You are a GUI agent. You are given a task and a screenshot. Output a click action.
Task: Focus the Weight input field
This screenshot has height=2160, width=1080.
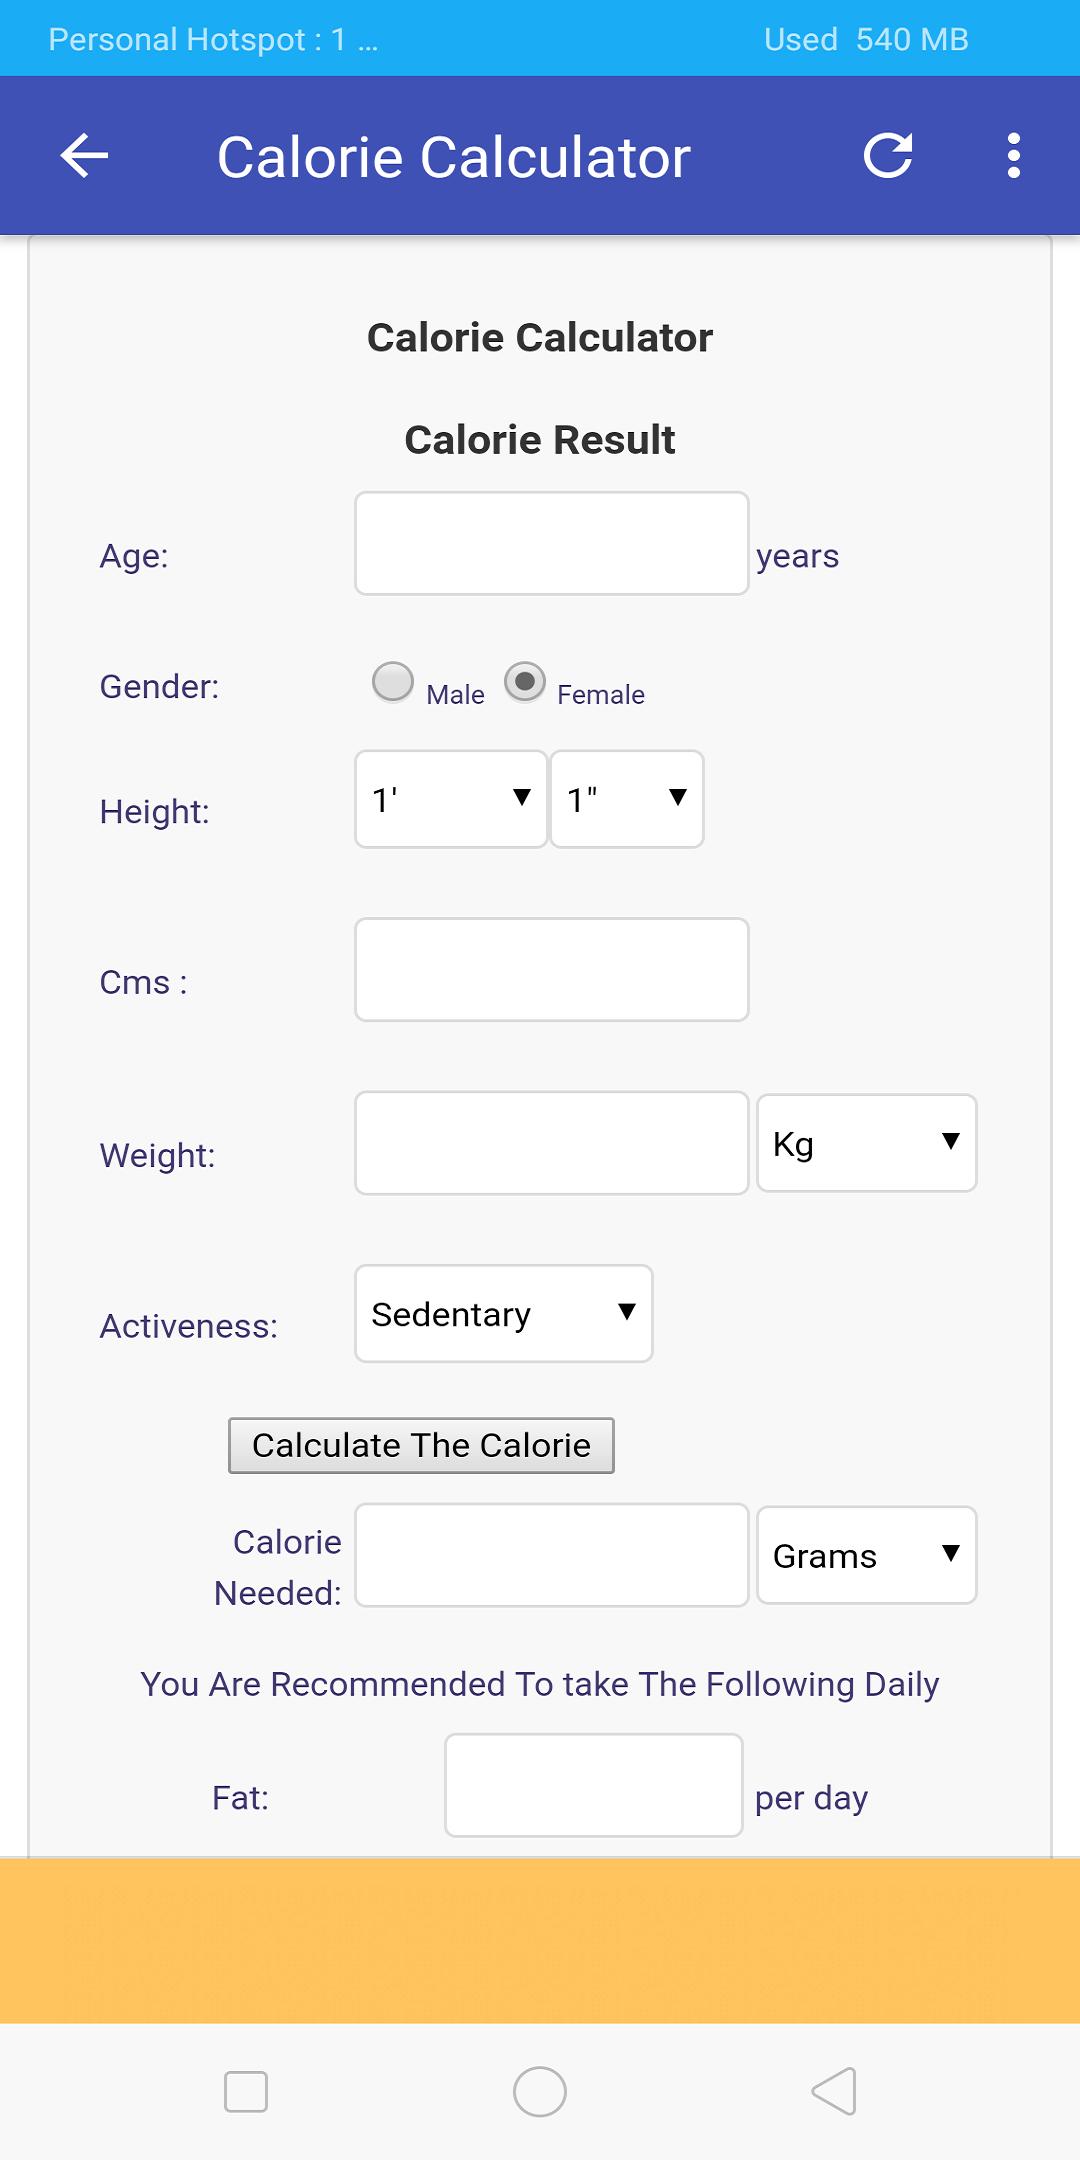click(x=552, y=1143)
